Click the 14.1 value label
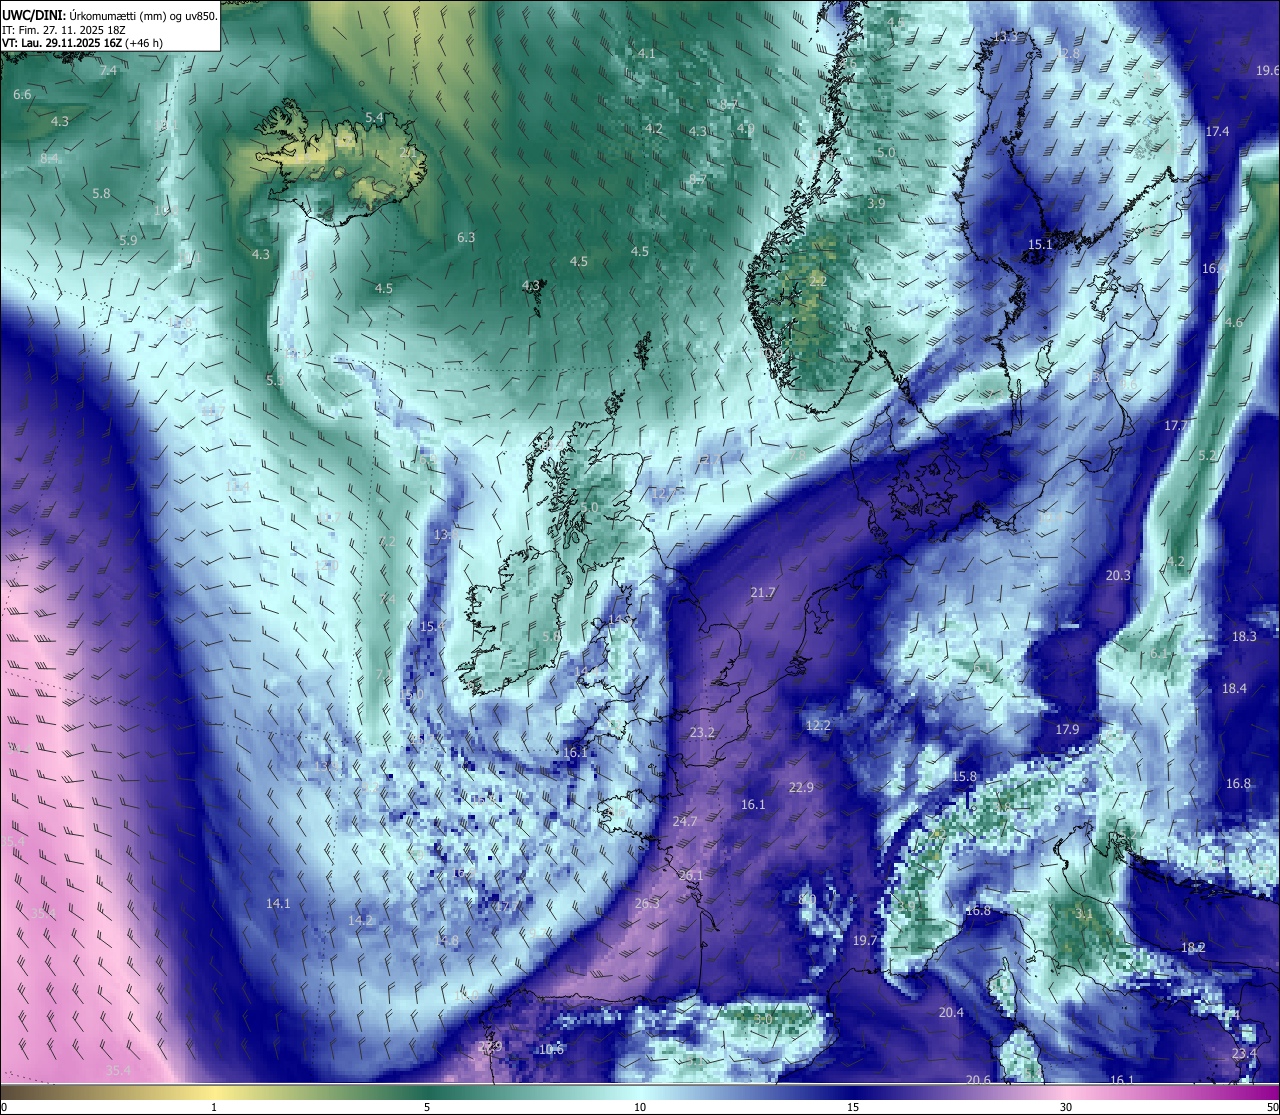 [278, 904]
